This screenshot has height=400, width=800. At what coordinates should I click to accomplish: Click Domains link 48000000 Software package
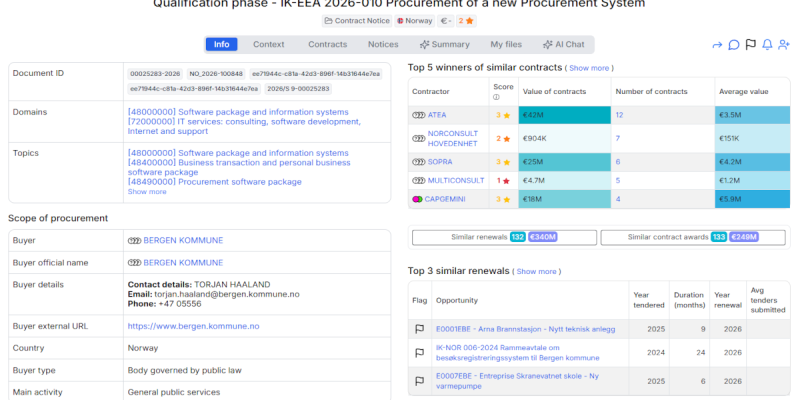tap(238, 112)
